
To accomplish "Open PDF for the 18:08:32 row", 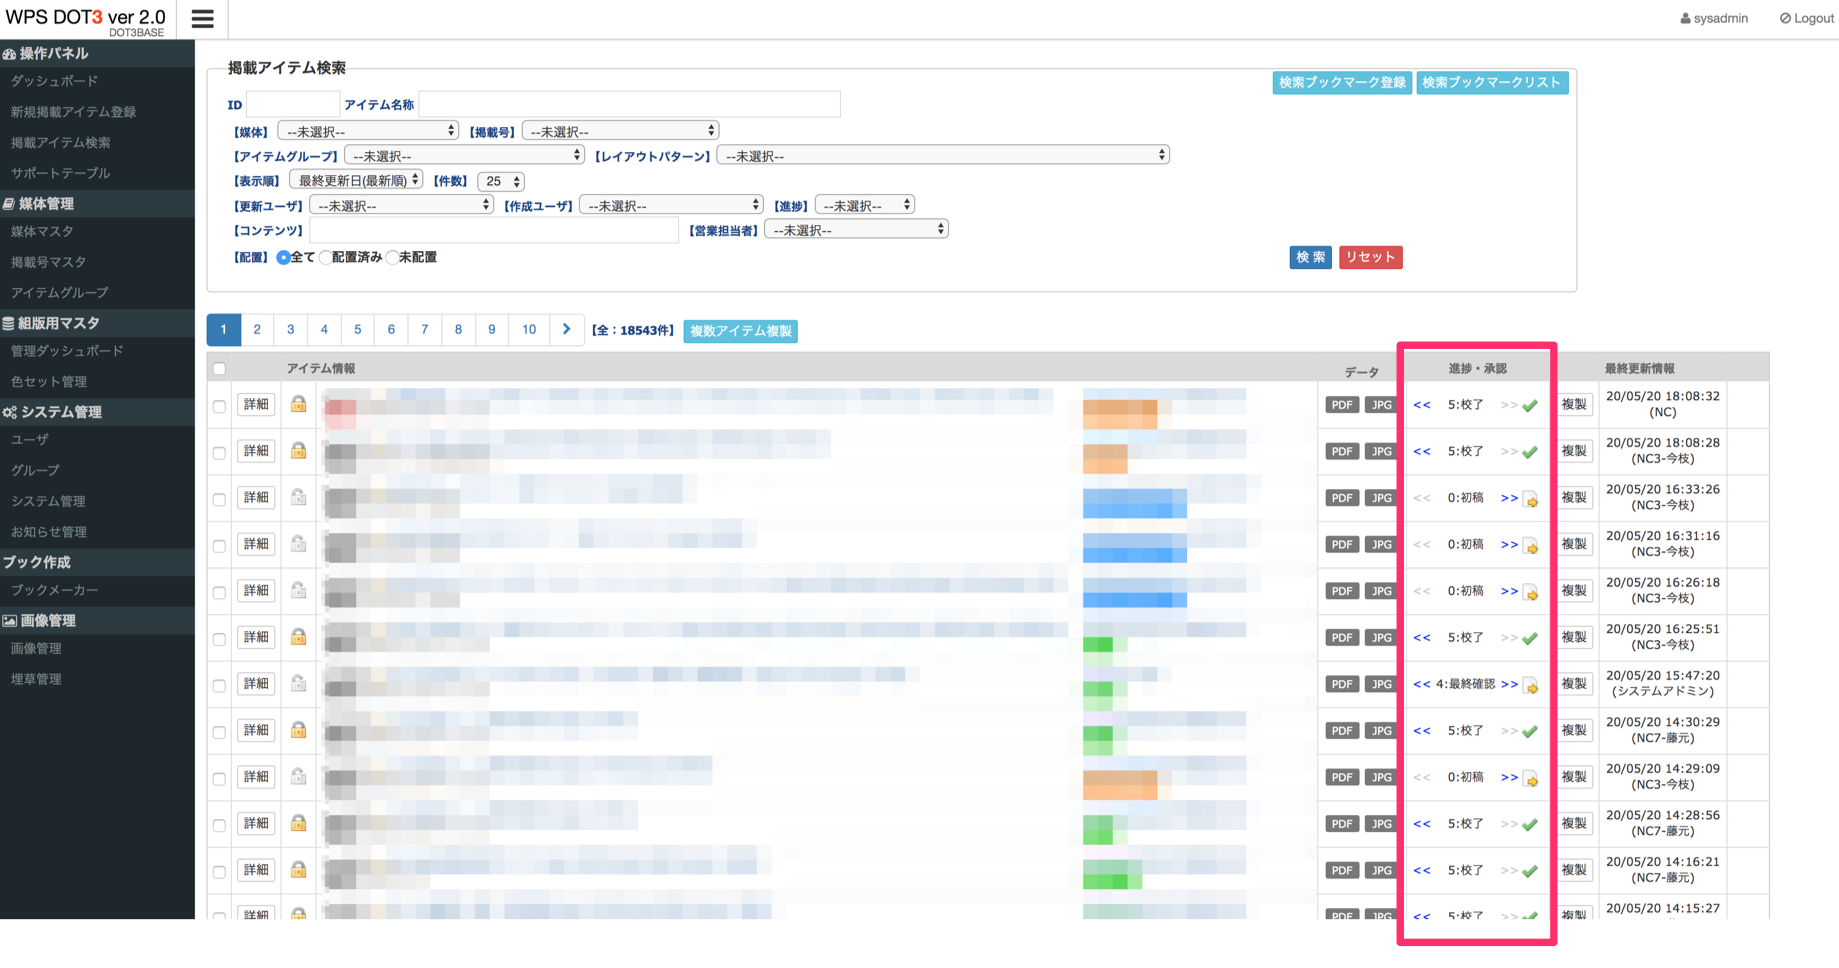I will [x=1341, y=405].
